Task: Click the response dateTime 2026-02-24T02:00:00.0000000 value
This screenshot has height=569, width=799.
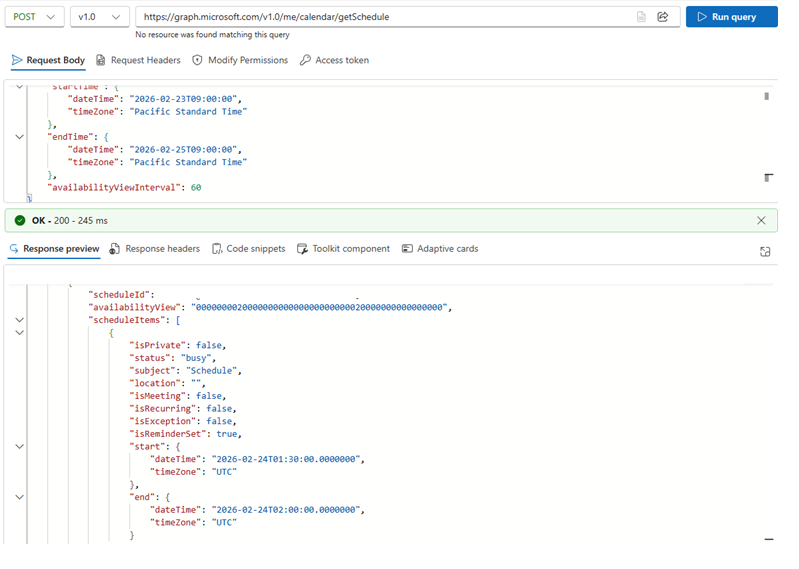Action: click(x=286, y=509)
